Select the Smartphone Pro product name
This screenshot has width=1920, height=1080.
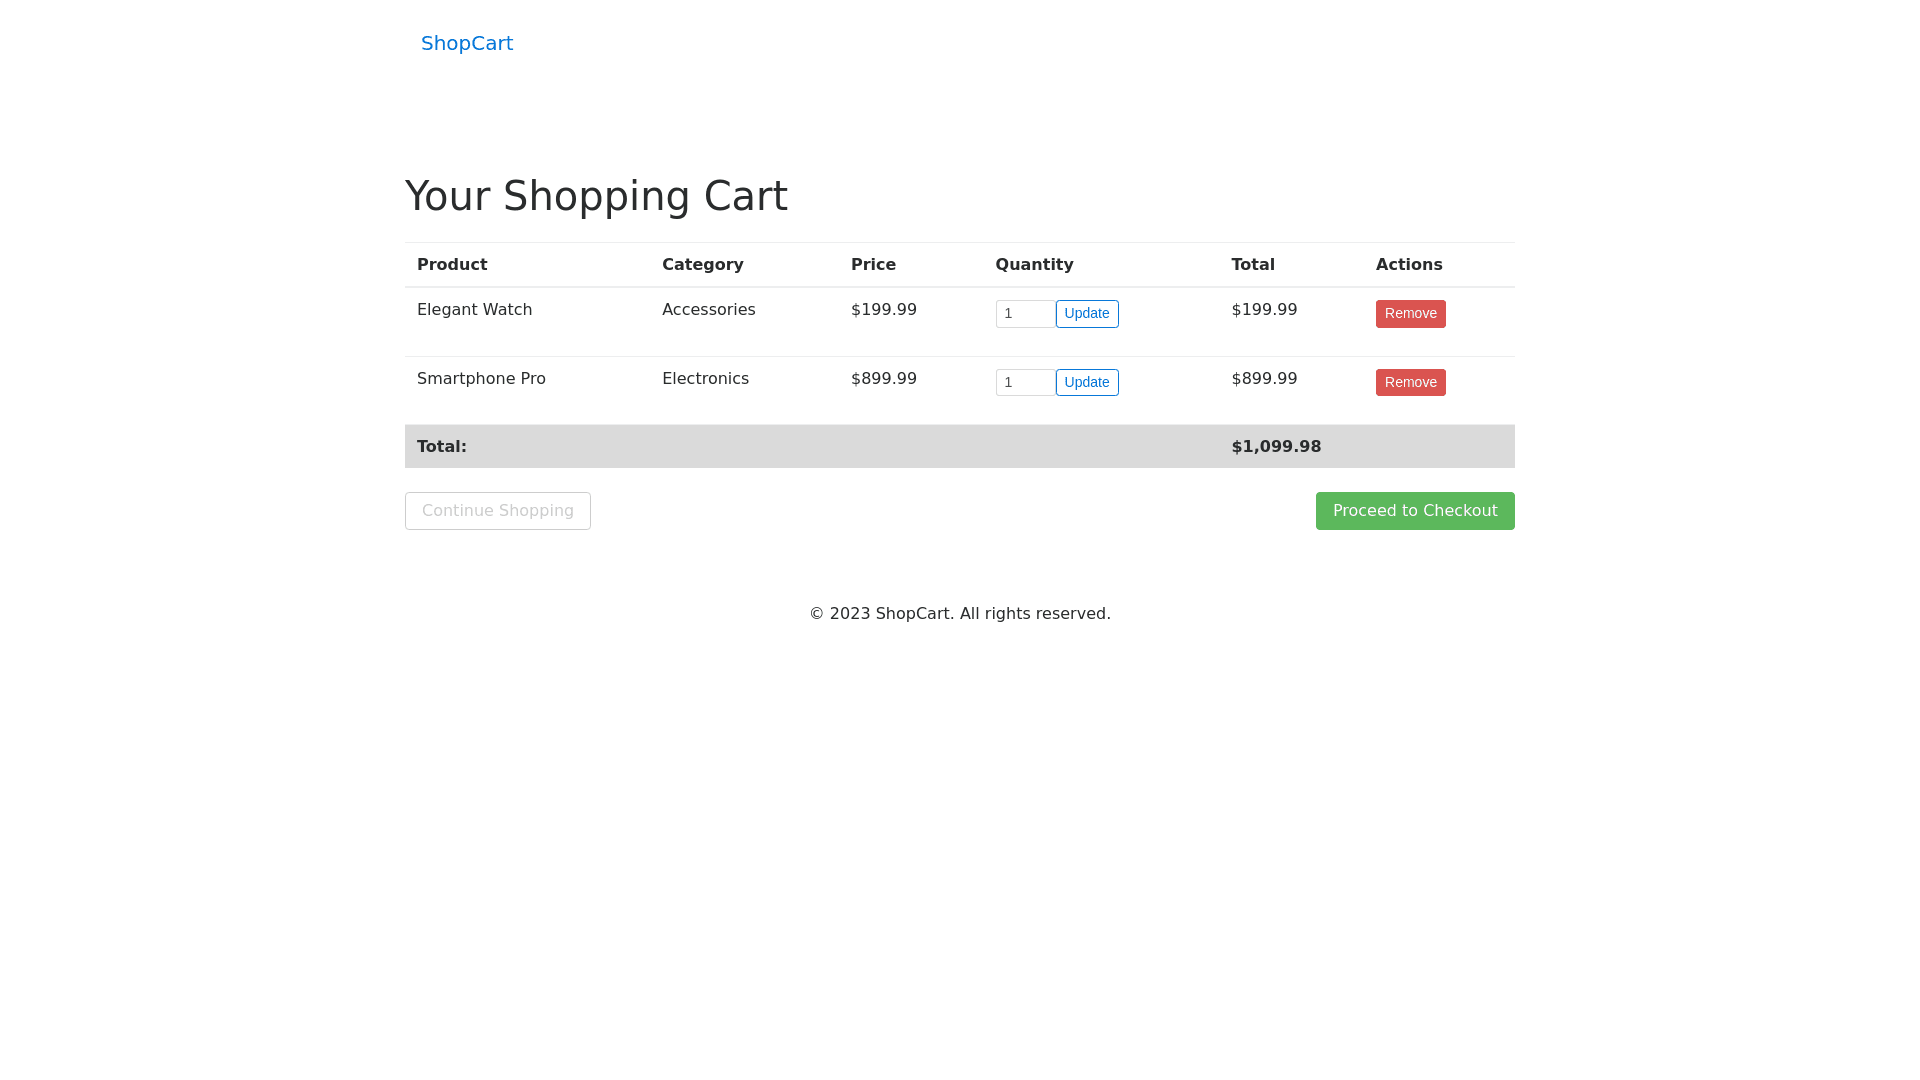point(481,379)
